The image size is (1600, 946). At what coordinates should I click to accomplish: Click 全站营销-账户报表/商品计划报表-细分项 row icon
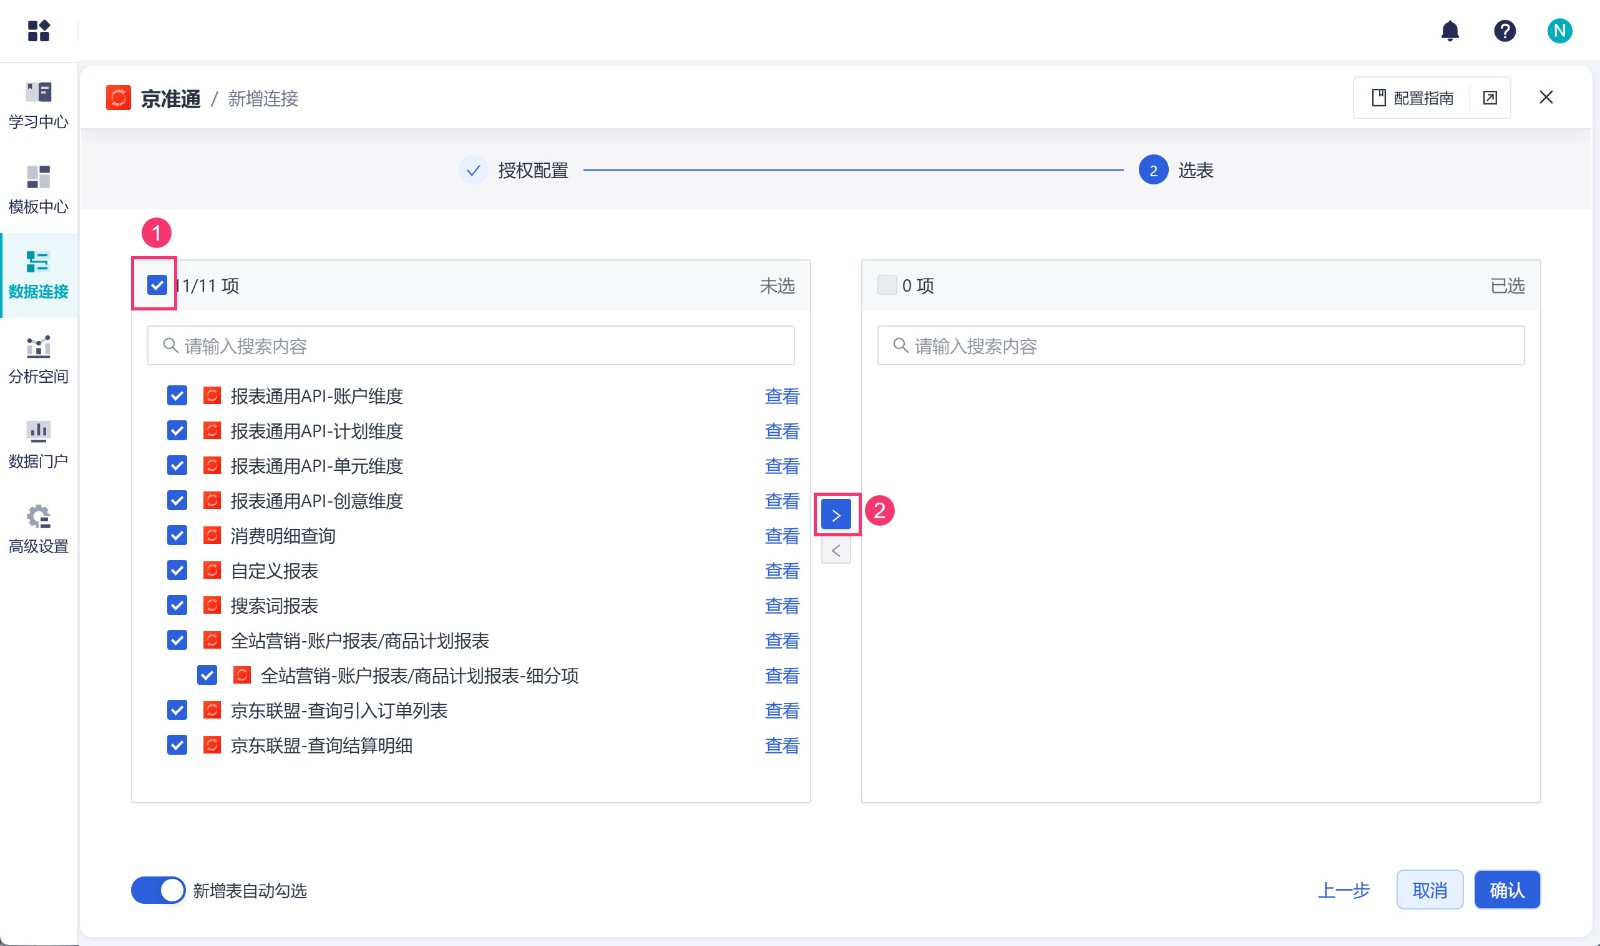pos(242,675)
